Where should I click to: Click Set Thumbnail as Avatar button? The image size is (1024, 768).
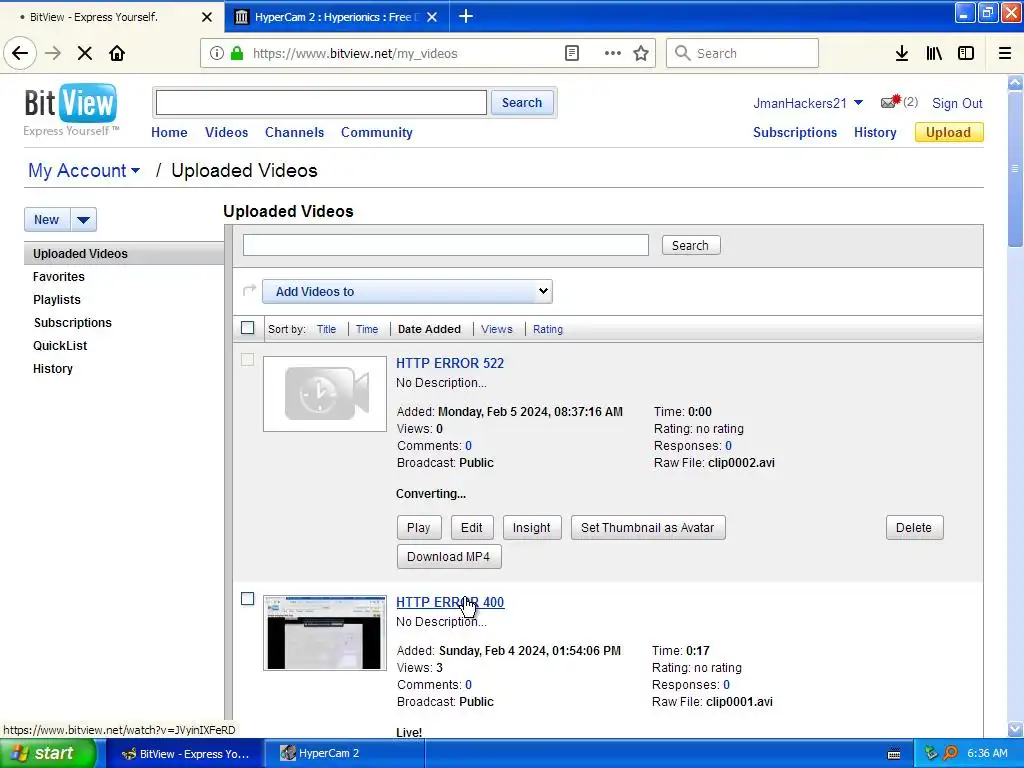(x=648, y=528)
